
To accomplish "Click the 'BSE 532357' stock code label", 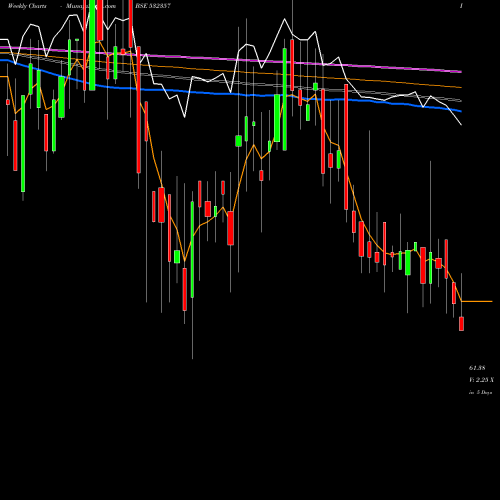I will [x=153, y=6].
